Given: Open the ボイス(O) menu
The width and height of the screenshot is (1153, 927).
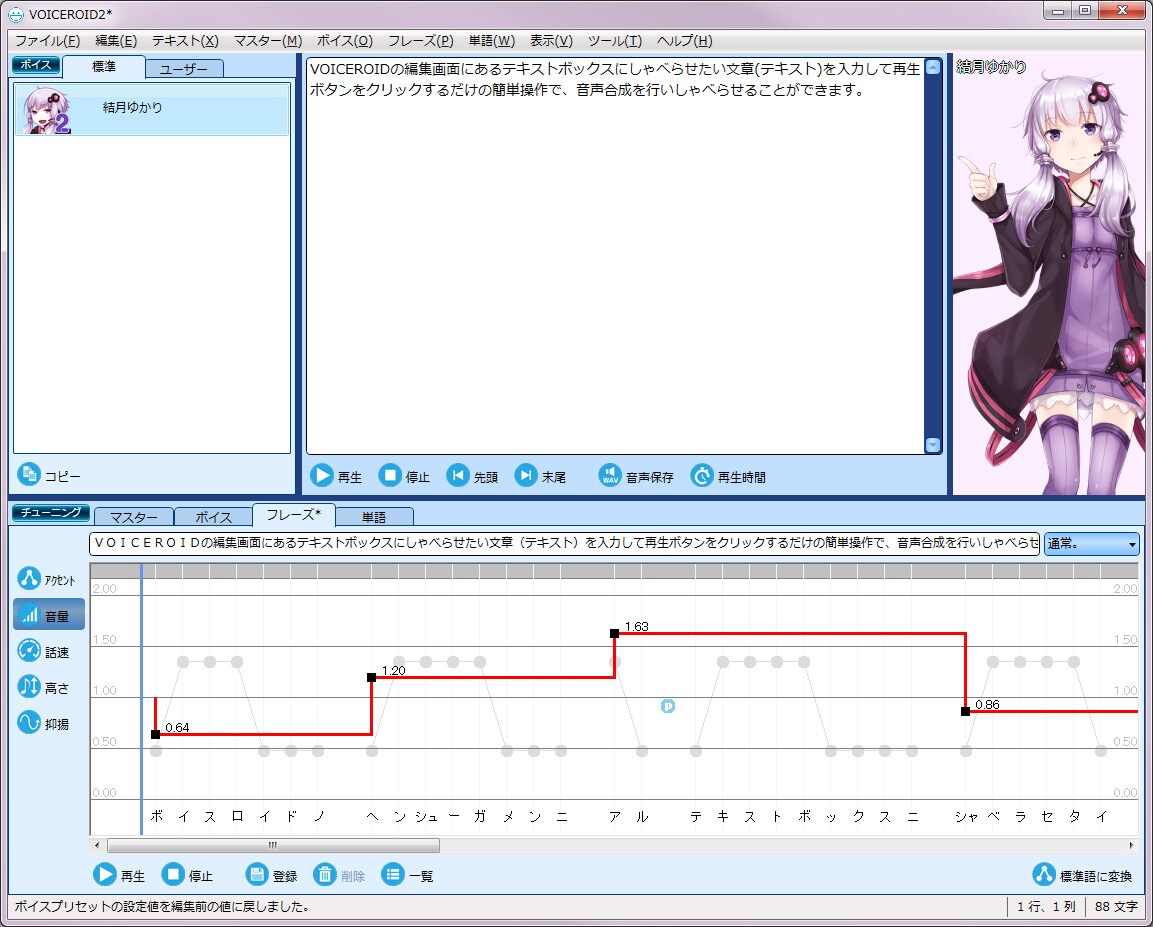Looking at the screenshot, I should [x=345, y=41].
